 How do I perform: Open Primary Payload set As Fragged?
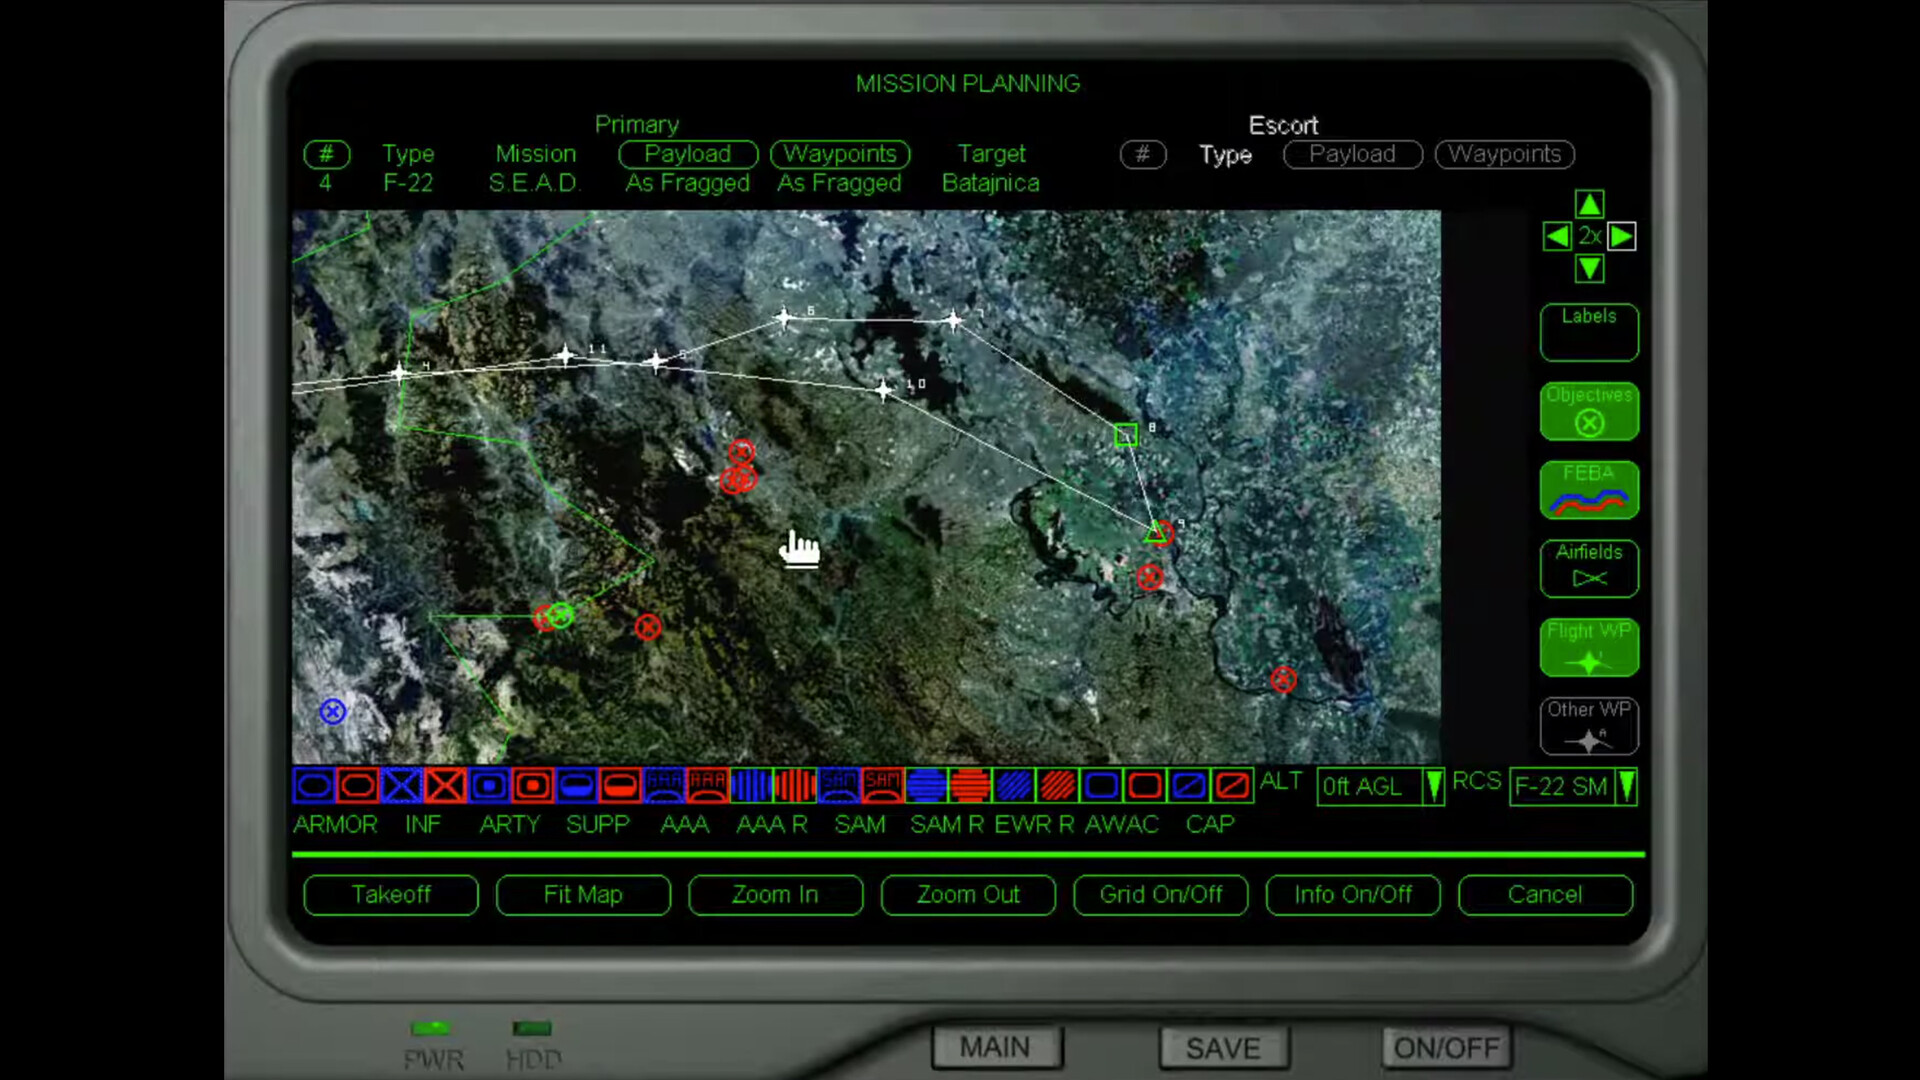pos(687,154)
